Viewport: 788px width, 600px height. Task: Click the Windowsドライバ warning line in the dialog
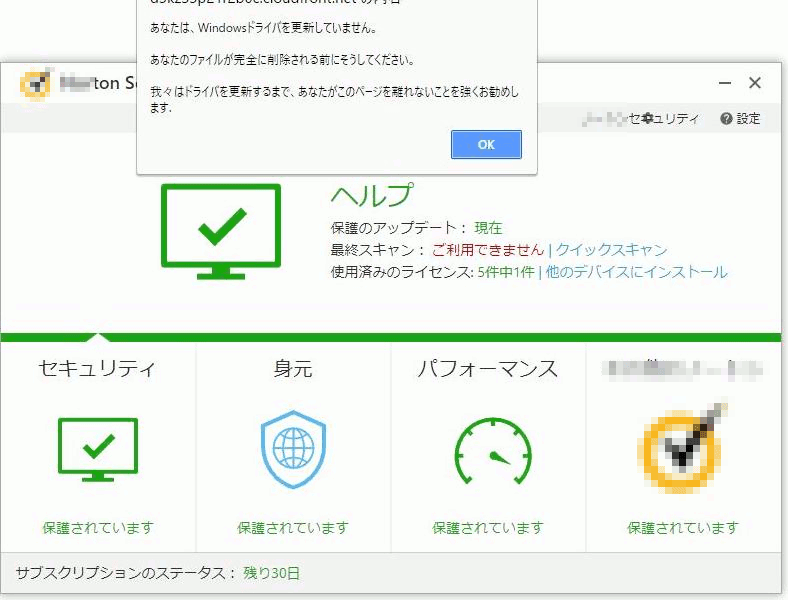[263, 28]
